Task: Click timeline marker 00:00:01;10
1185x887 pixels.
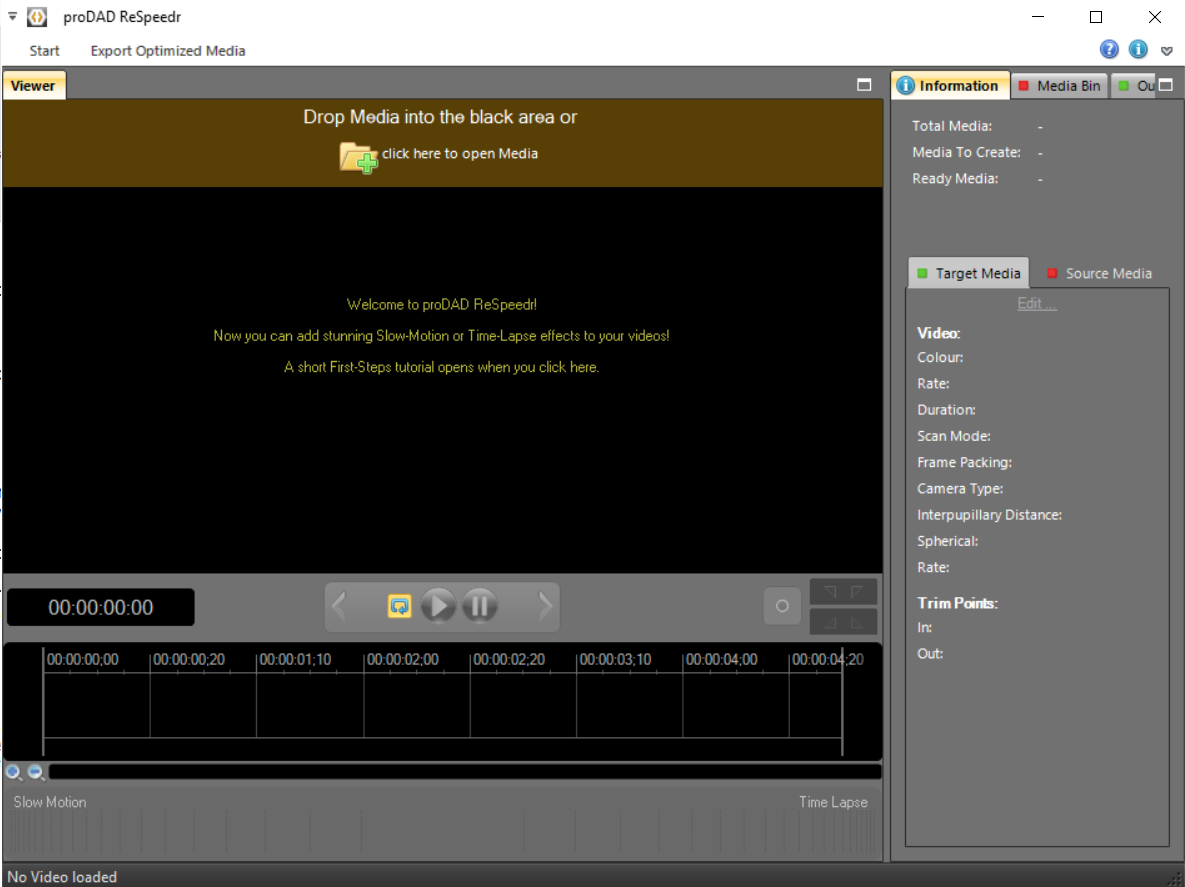Action: [295, 660]
